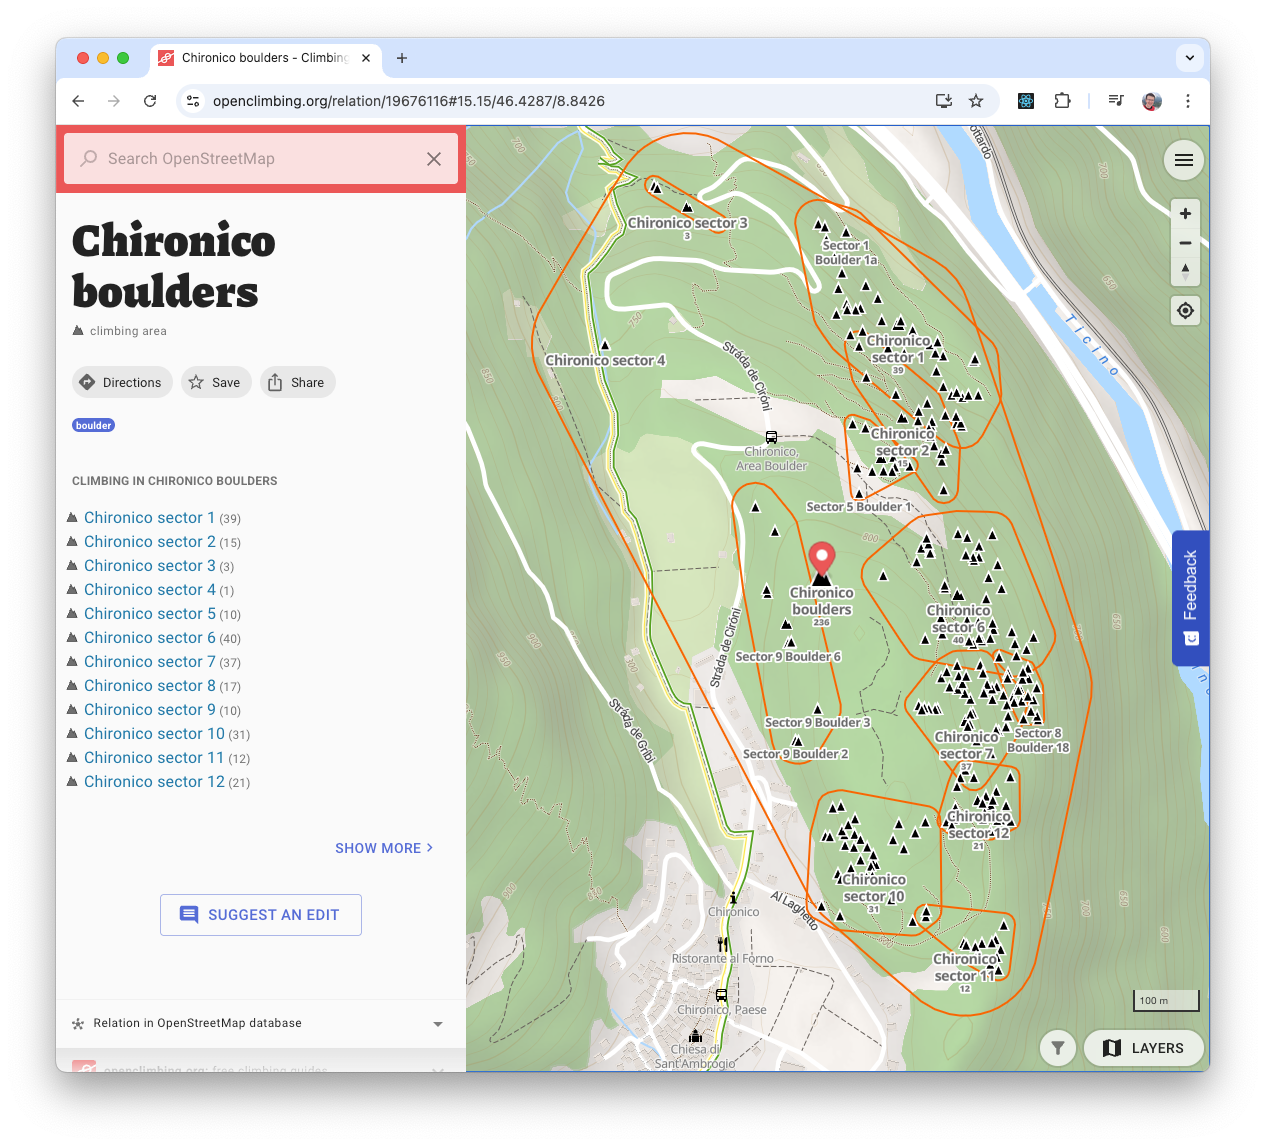This screenshot has width=1266, height=1146.
Task: Click the locate-me crosshair icon
Action: click(1185, 311)
